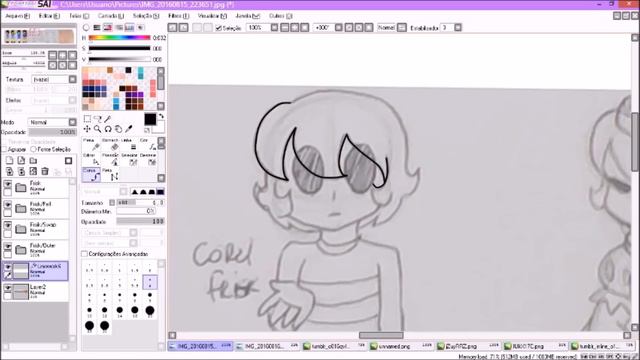The image size is (640, 360).
Task: Create a new normal layer
Action: [9, 160]
